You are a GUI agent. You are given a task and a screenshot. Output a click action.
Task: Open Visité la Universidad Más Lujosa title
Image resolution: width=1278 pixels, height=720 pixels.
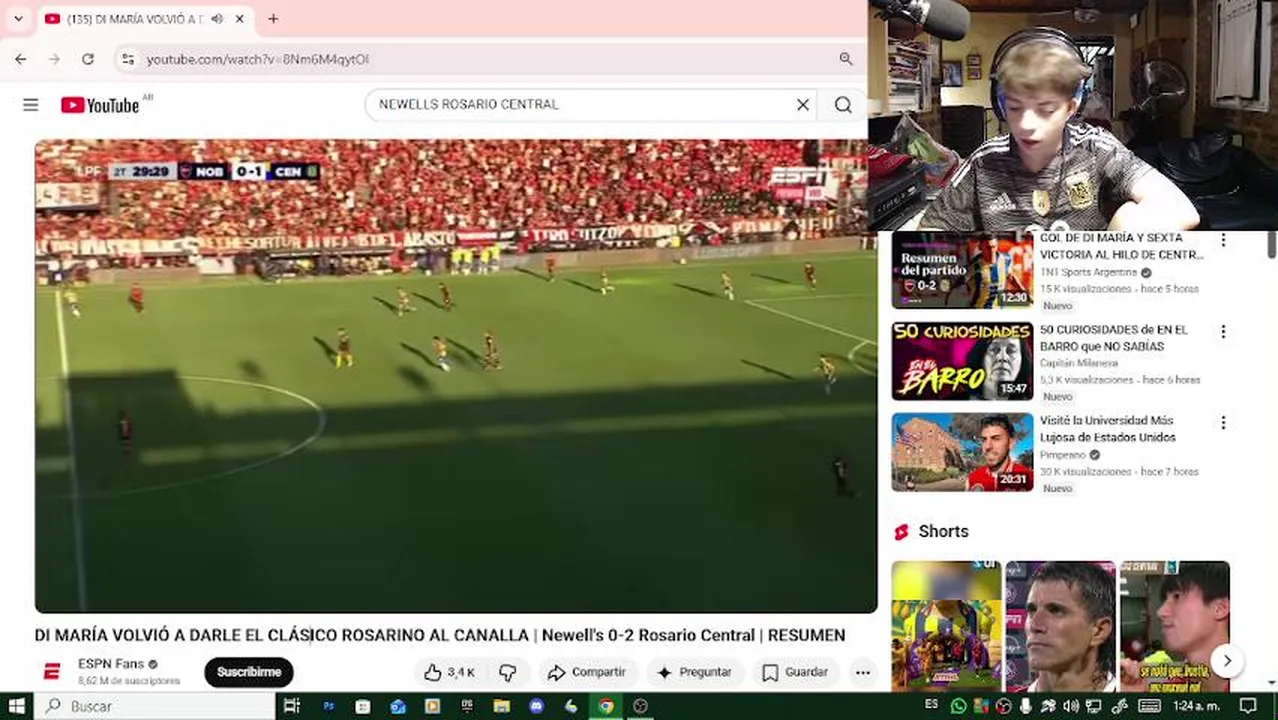coord(1108,429)
